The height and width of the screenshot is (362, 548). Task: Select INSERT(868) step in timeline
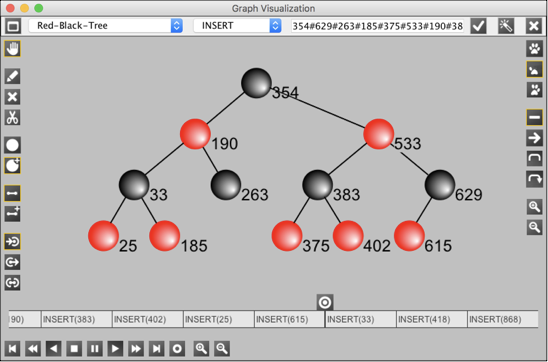click(x=503, y=319)
